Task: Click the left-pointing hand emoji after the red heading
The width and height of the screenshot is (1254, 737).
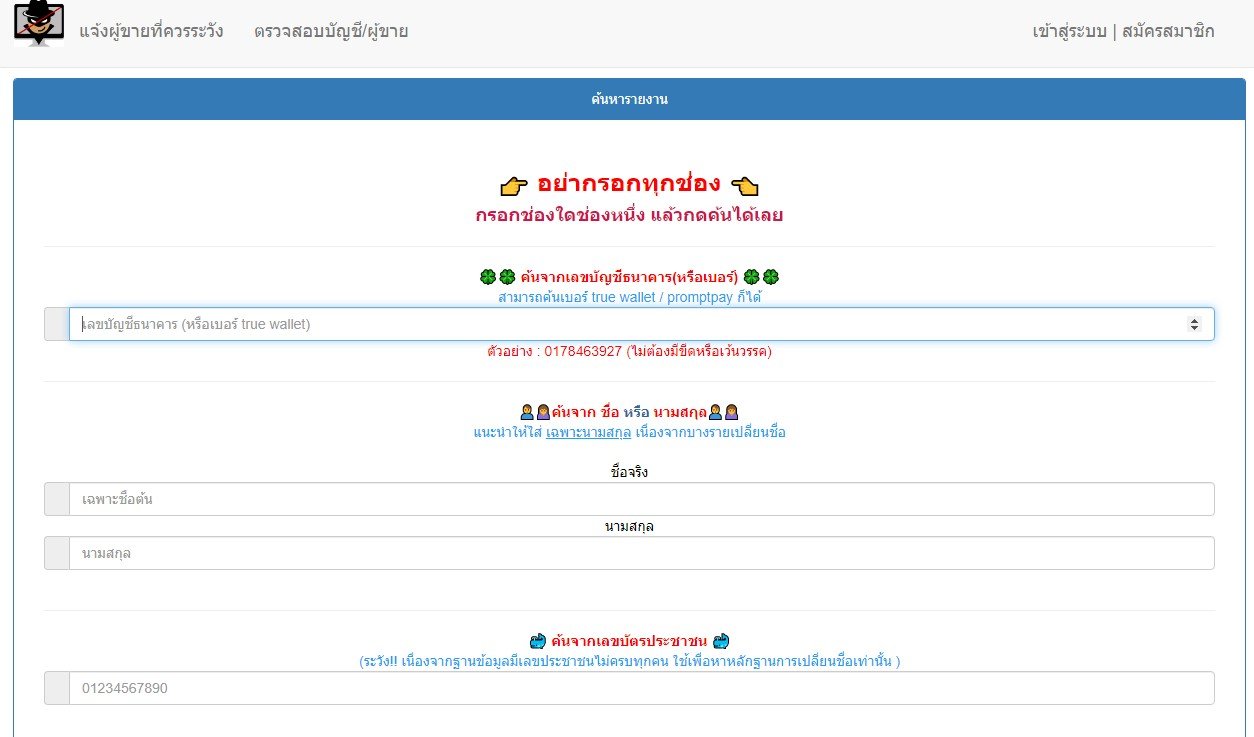Action: (x=745, y=186)
